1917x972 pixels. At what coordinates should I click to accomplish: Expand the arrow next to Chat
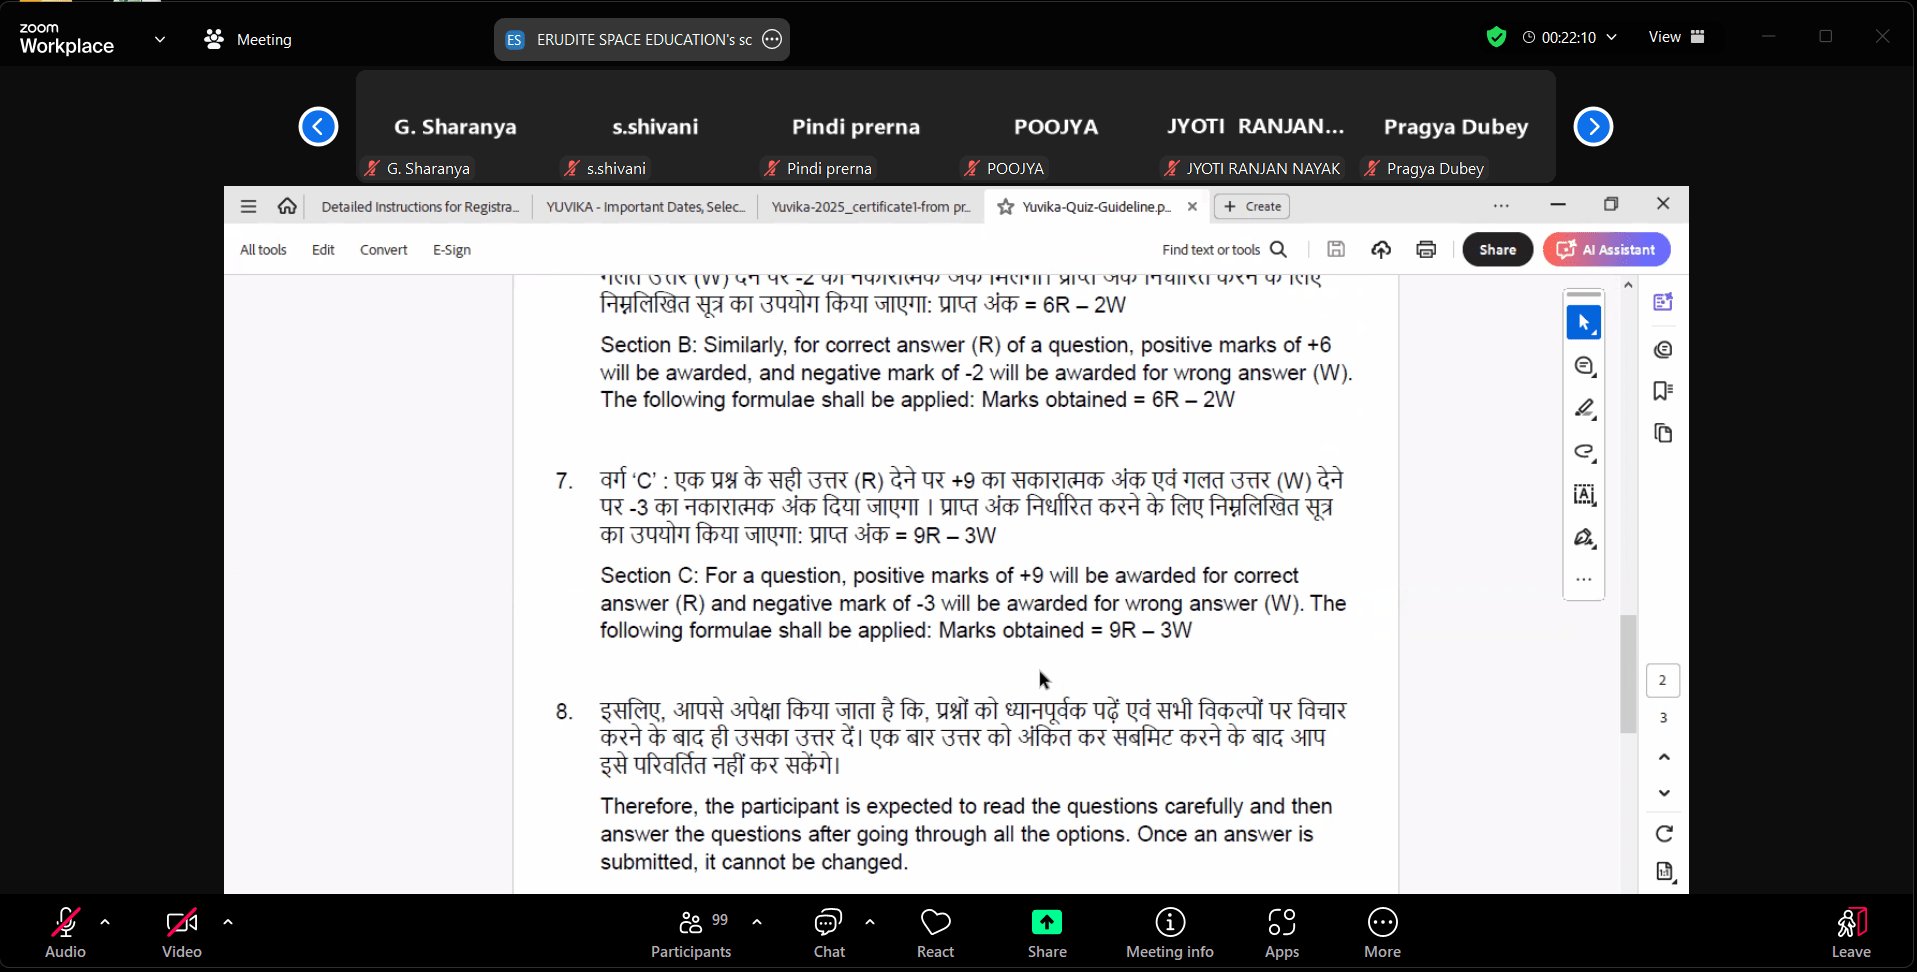[870, 922]
